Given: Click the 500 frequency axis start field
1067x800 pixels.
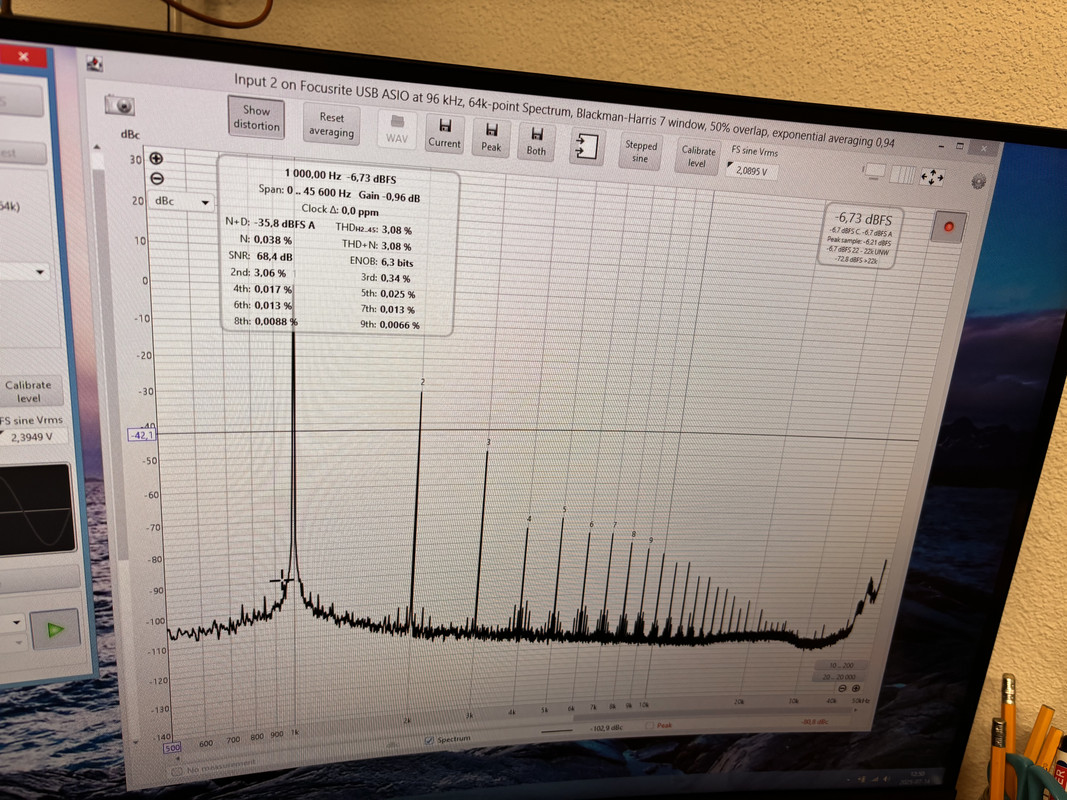Looking at the screenshot, I should pos(171,748).
